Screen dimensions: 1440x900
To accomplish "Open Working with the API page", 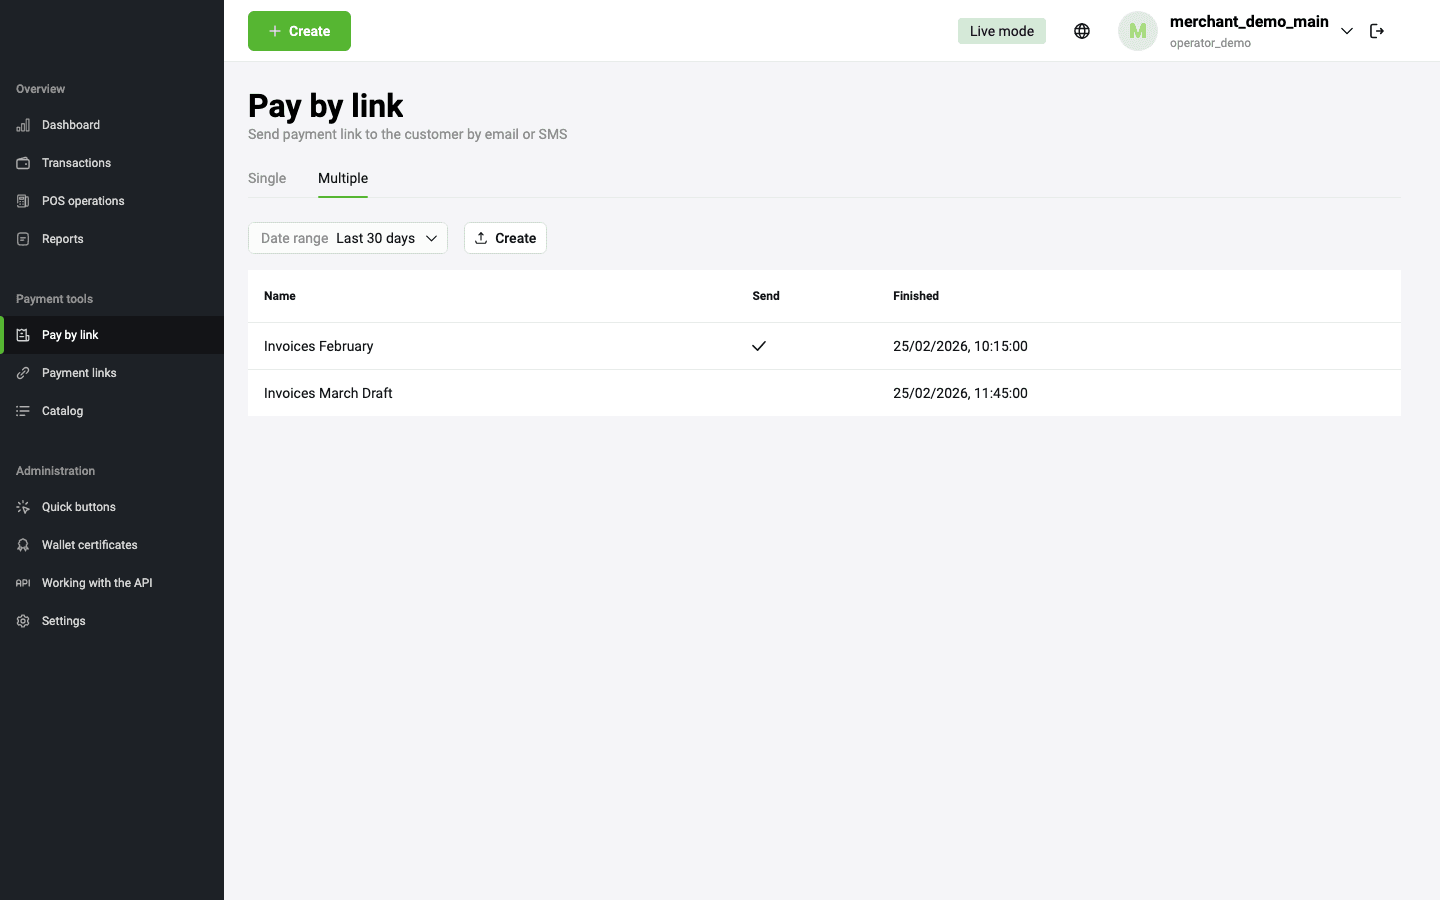I will click(x=97, y=583).
